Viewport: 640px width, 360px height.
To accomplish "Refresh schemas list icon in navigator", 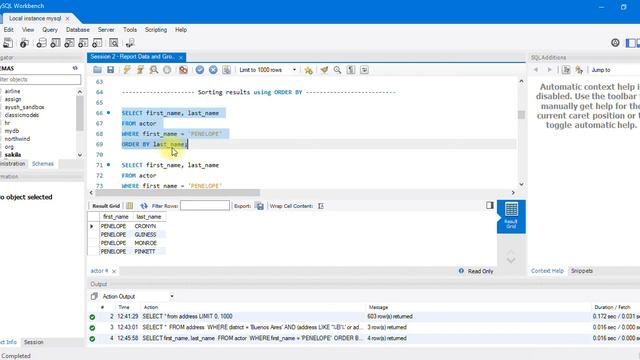I will point(75,68).
